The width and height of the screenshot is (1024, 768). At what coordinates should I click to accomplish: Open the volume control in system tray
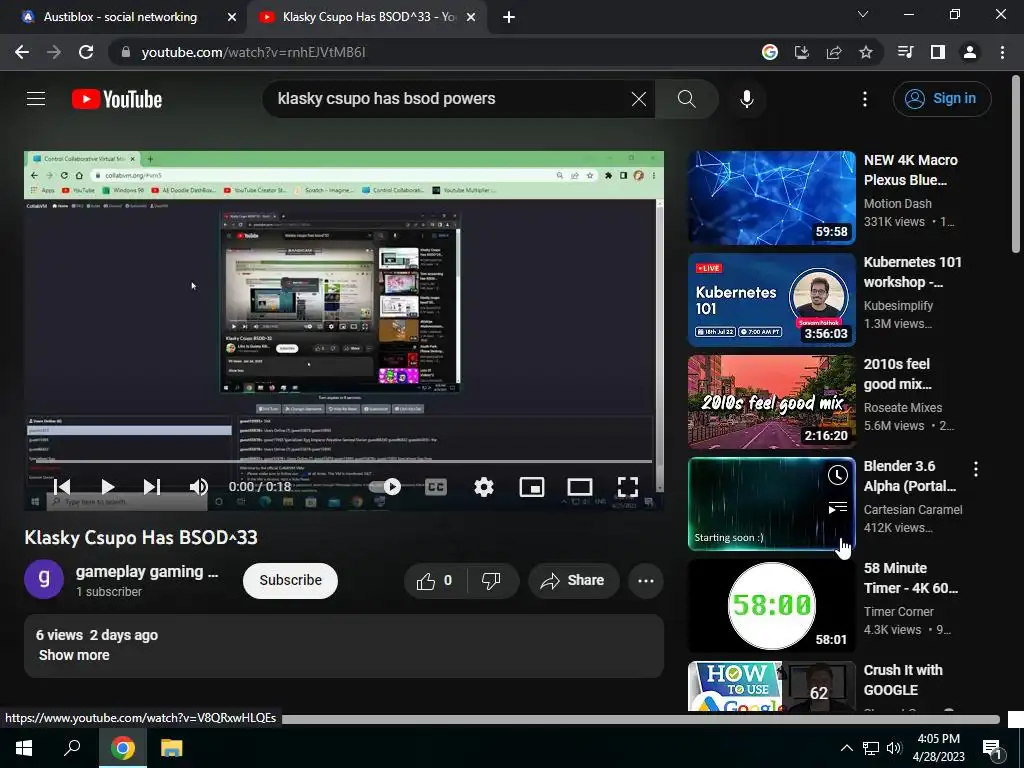tap(893, 748)
